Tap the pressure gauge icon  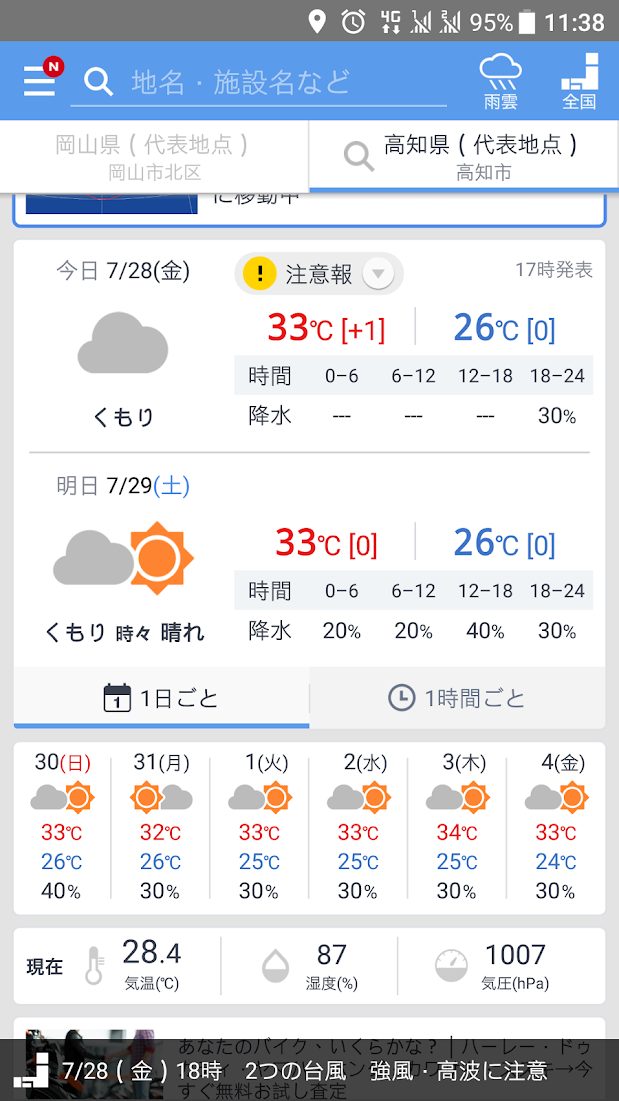click(451, 966)
